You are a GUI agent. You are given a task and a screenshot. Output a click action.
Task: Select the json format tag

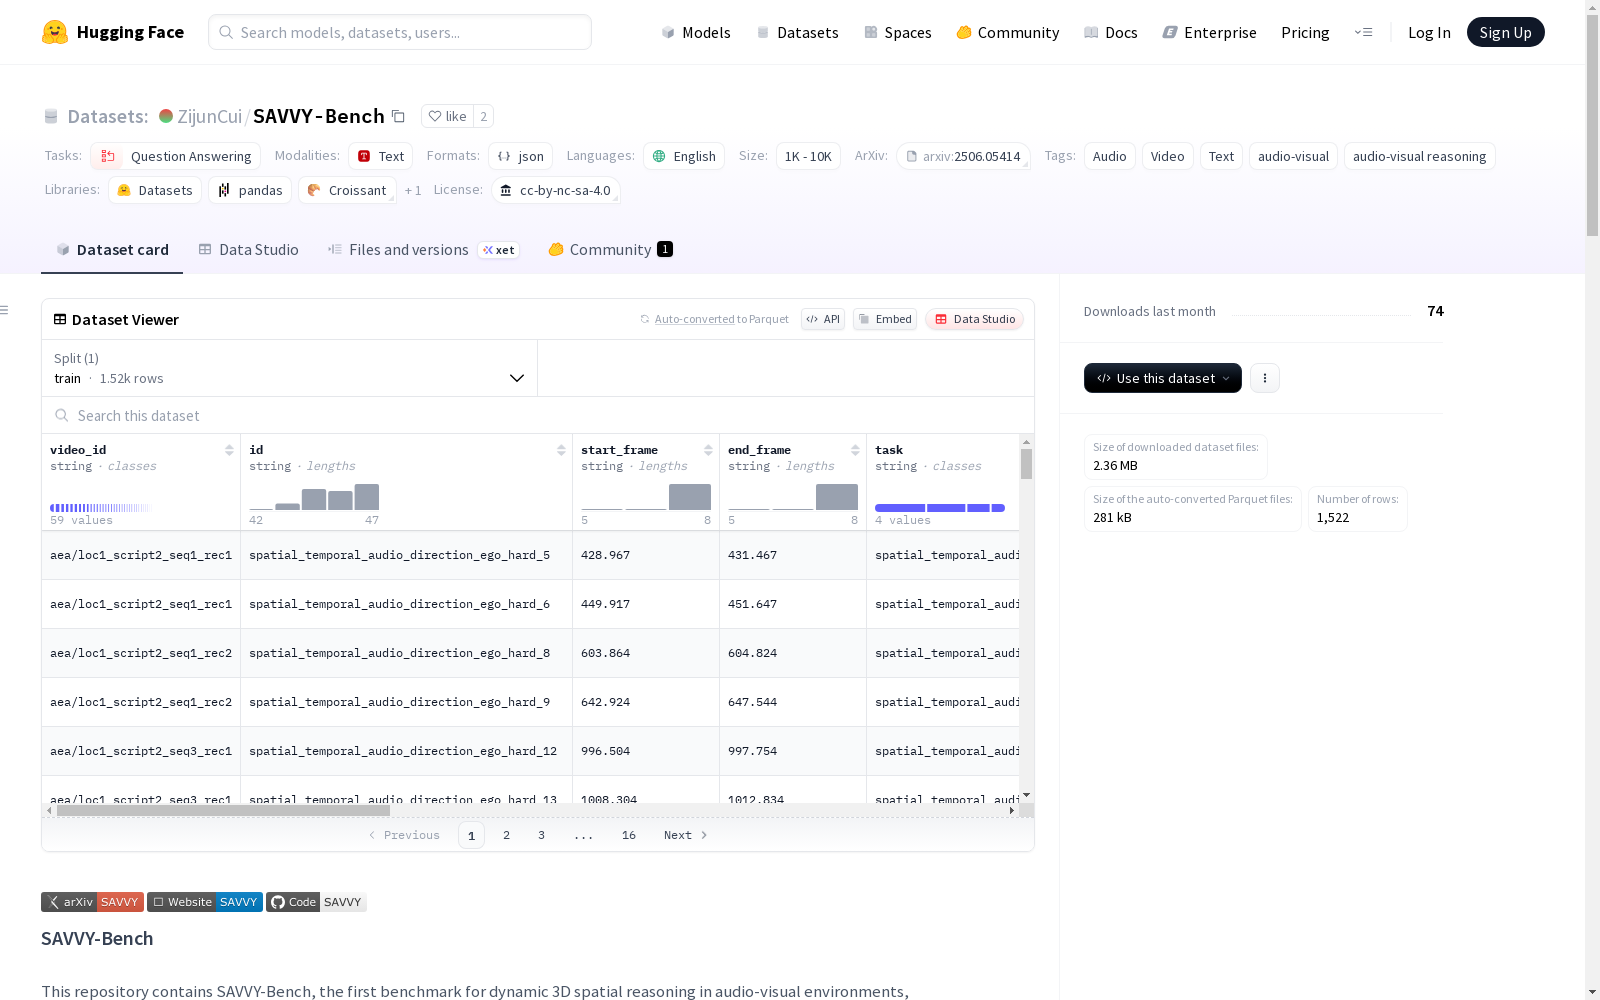(520, 156)
